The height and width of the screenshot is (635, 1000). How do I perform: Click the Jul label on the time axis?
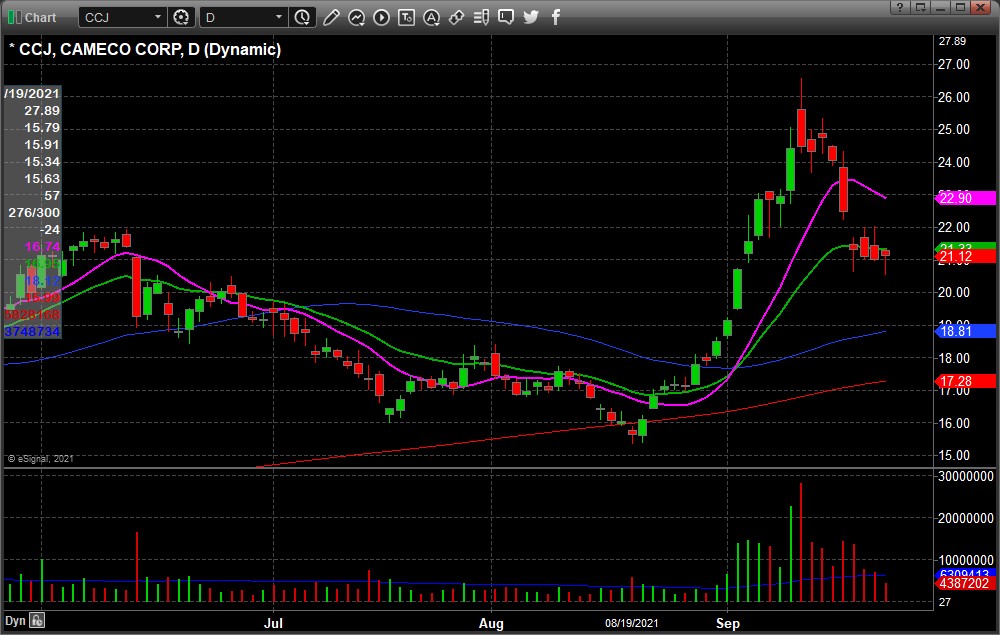click(x=273, y=623)
